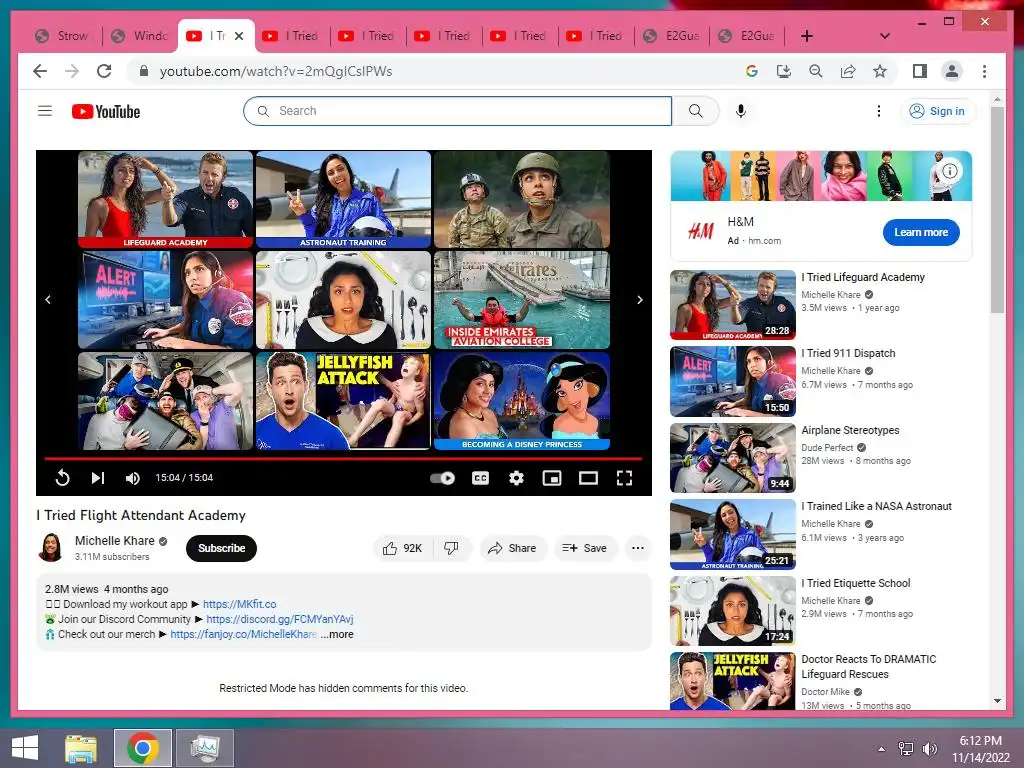Open YouTube settings three-dot menu

(878, 111)
